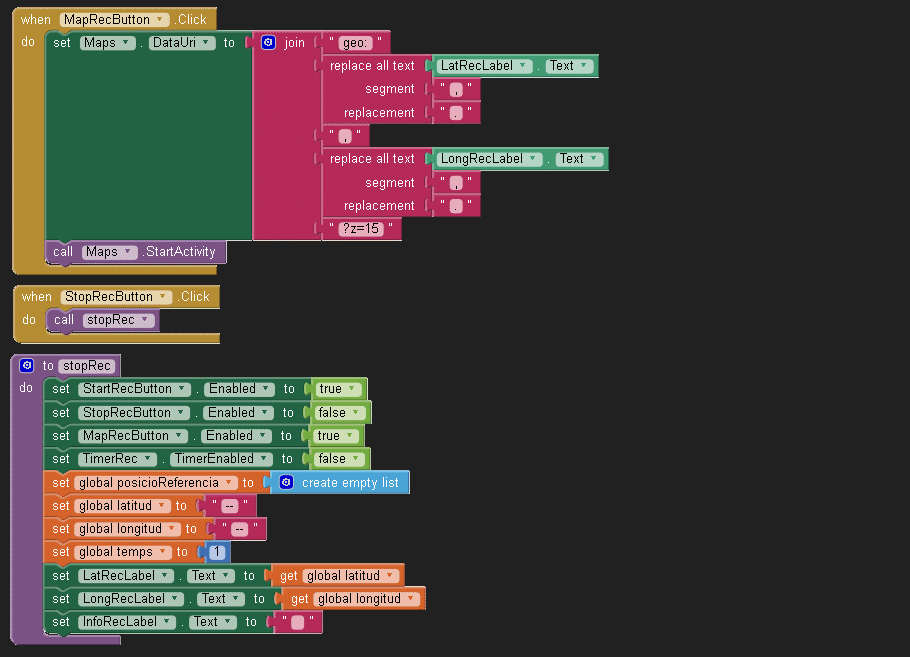Click the "?z=15" text string field
Viewport: 910px width, 657px height.
point(360,229)
